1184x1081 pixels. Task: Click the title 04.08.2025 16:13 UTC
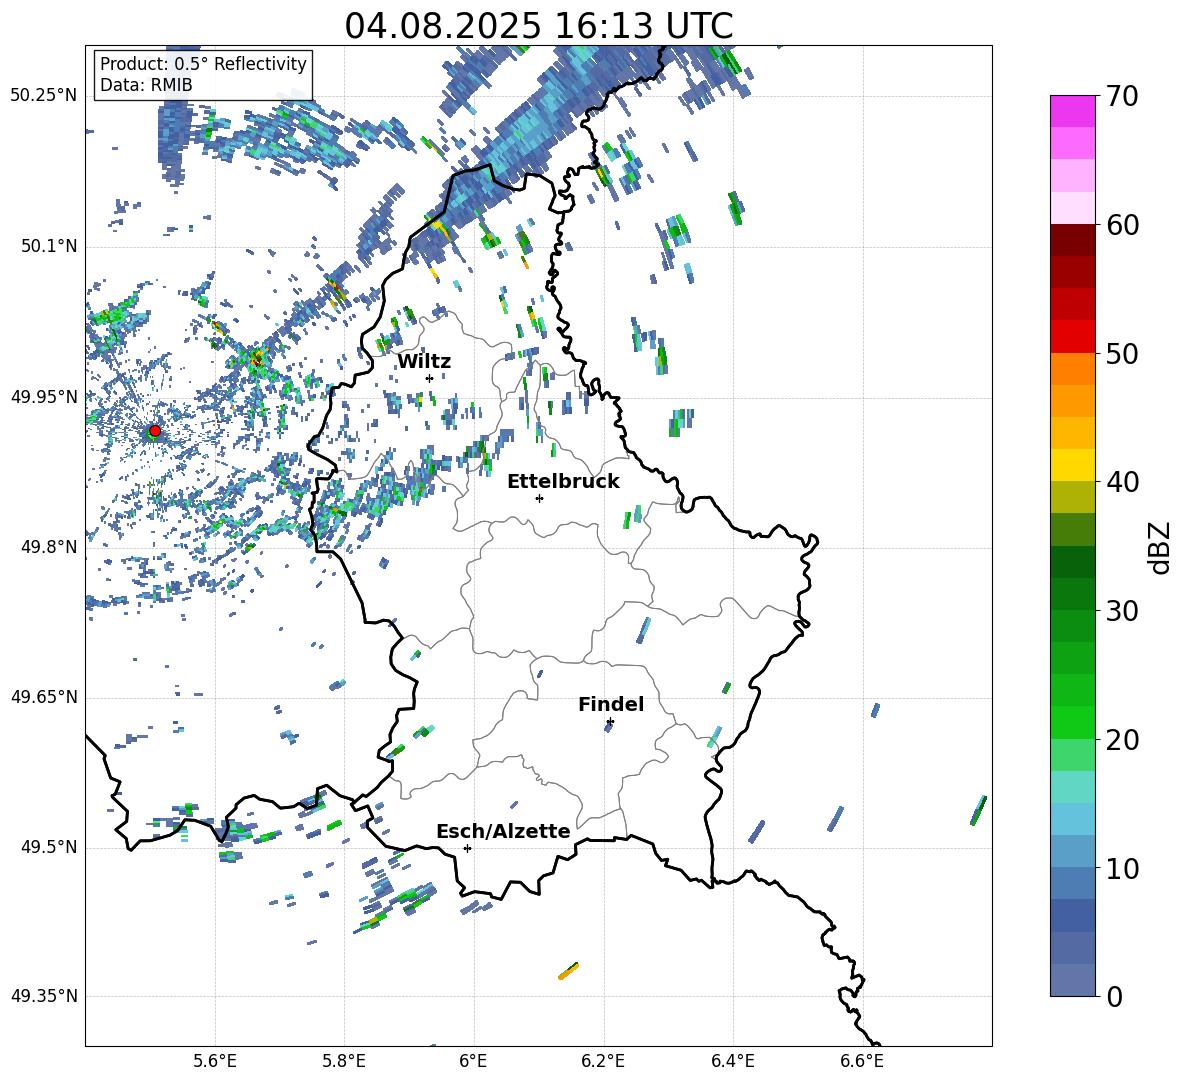538,26
